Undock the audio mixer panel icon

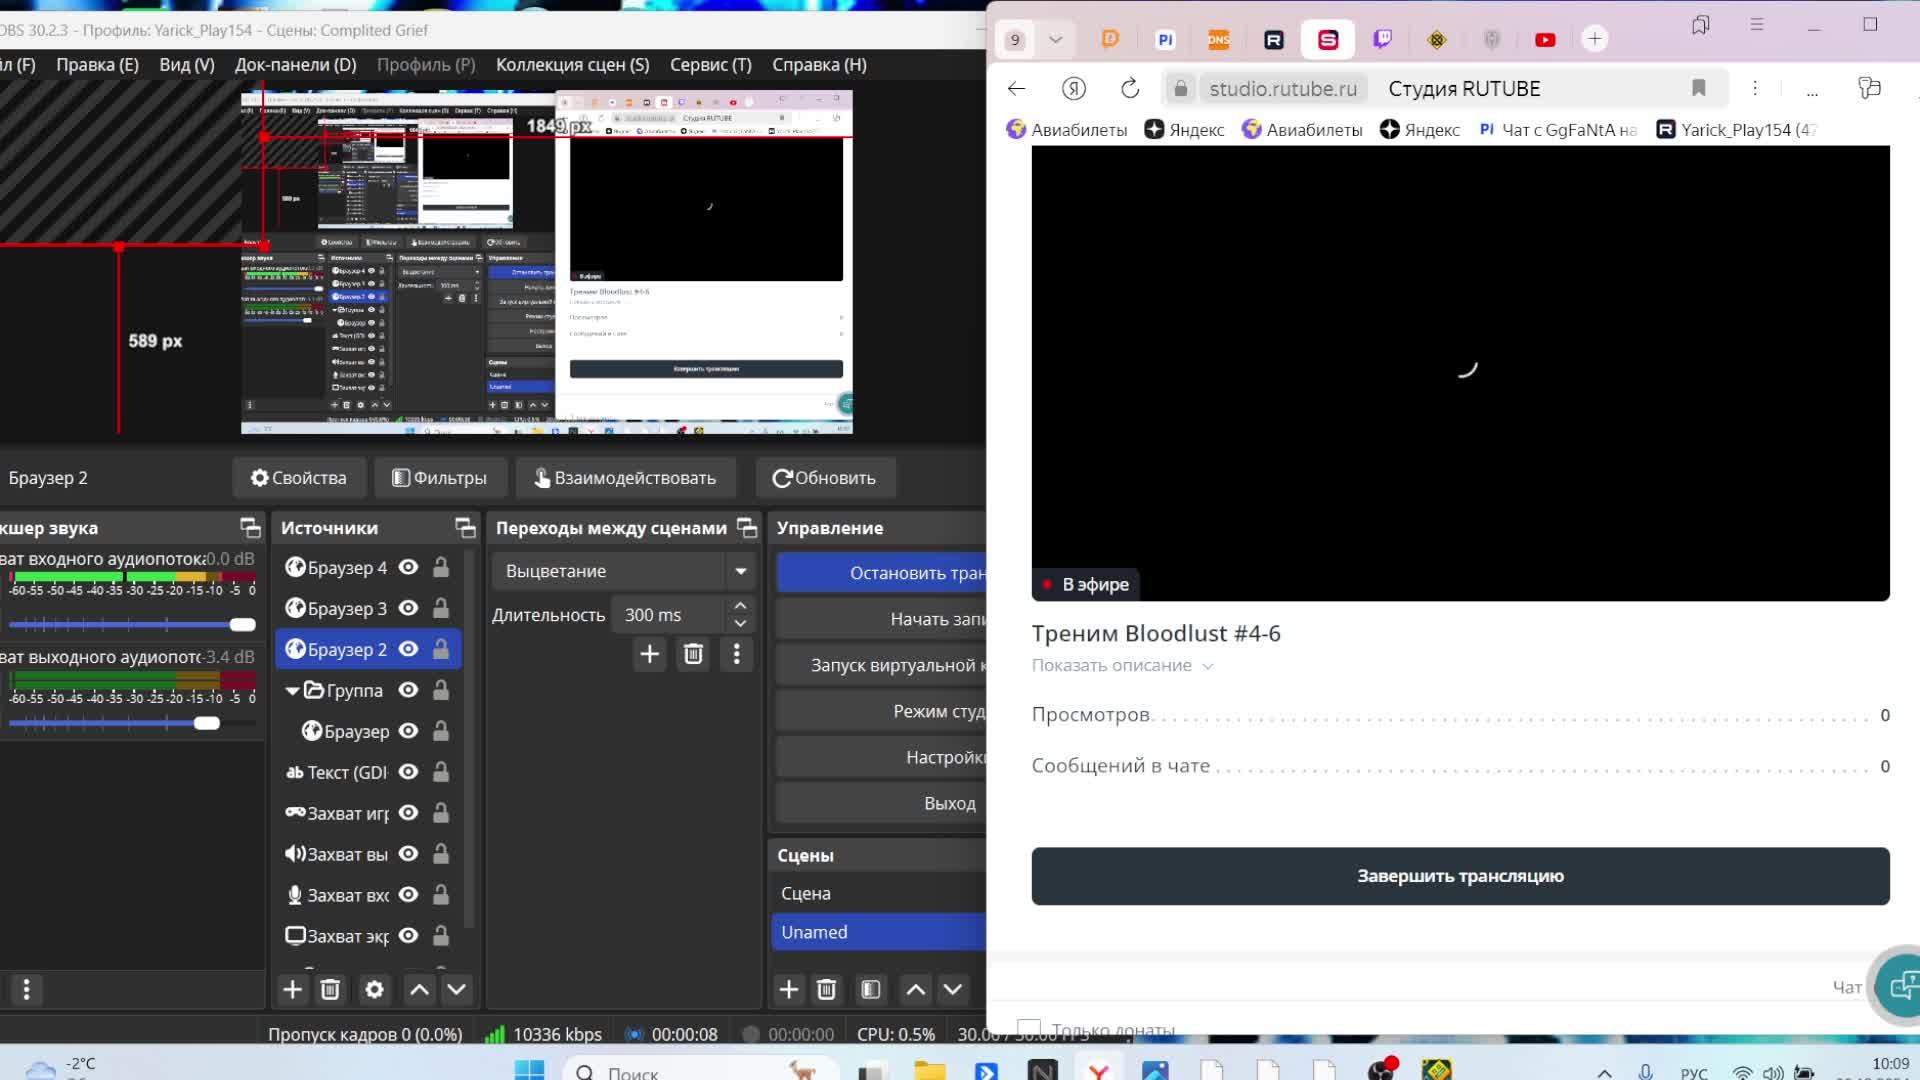pos(250,527)
